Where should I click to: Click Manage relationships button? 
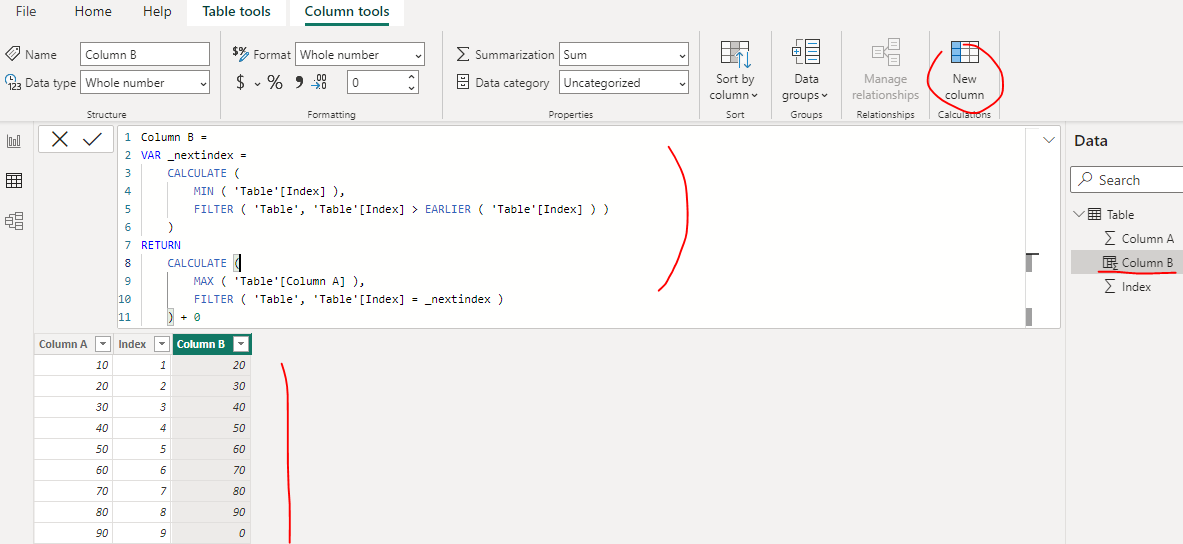point(885,70)
